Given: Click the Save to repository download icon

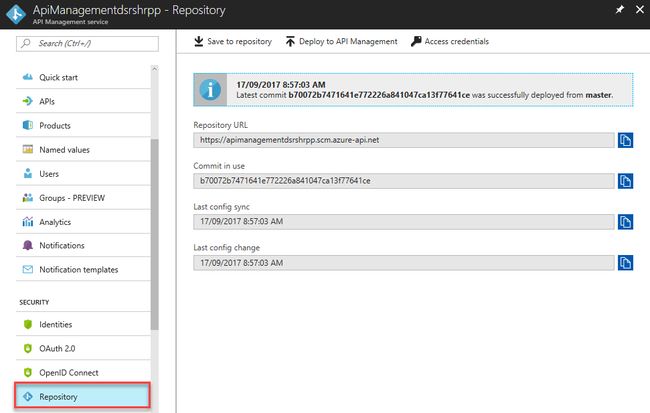Looking at the screenshot, I should point(199,41).
